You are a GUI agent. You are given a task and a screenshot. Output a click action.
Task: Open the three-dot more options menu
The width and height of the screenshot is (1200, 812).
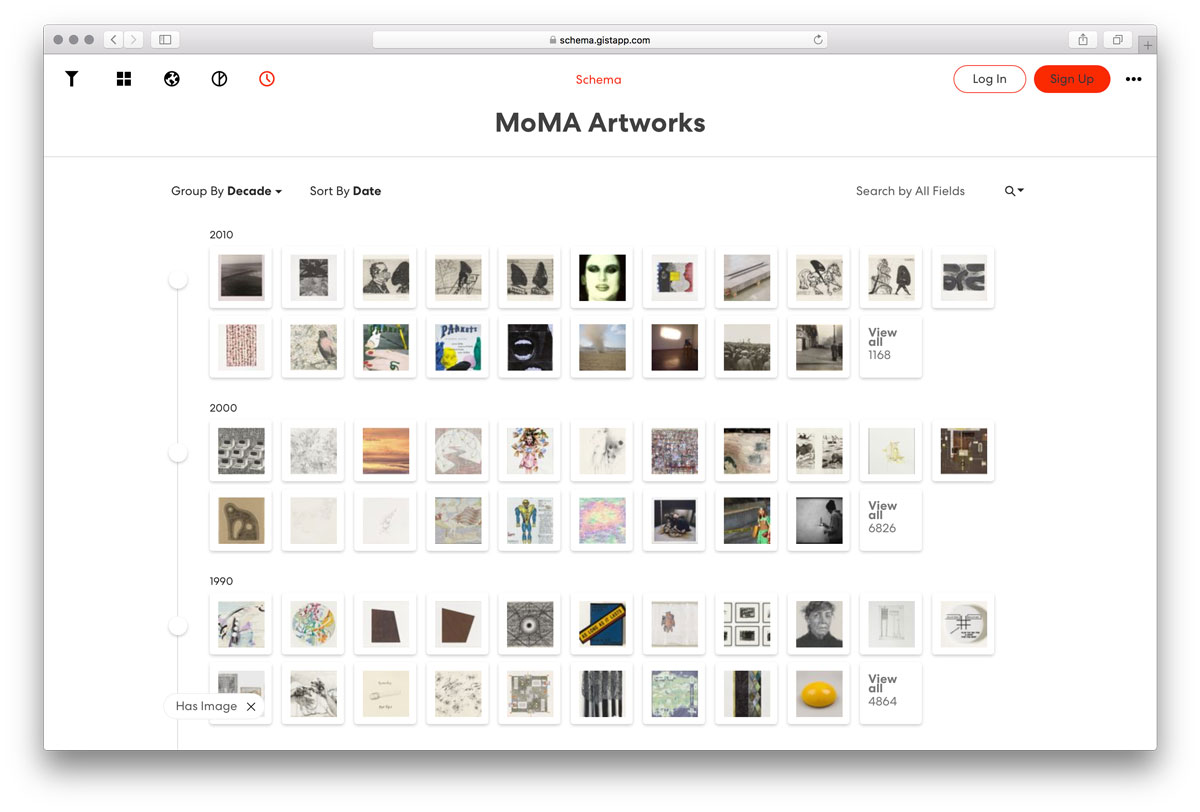(x=1133, y=80)
